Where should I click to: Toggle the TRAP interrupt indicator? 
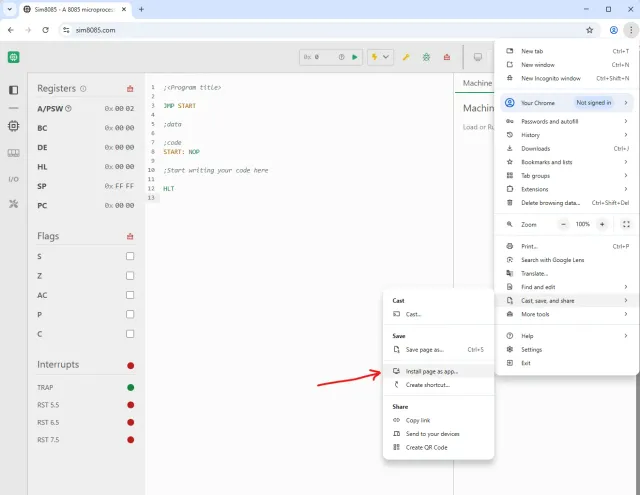pyautogui.click(x=131, y=387)
